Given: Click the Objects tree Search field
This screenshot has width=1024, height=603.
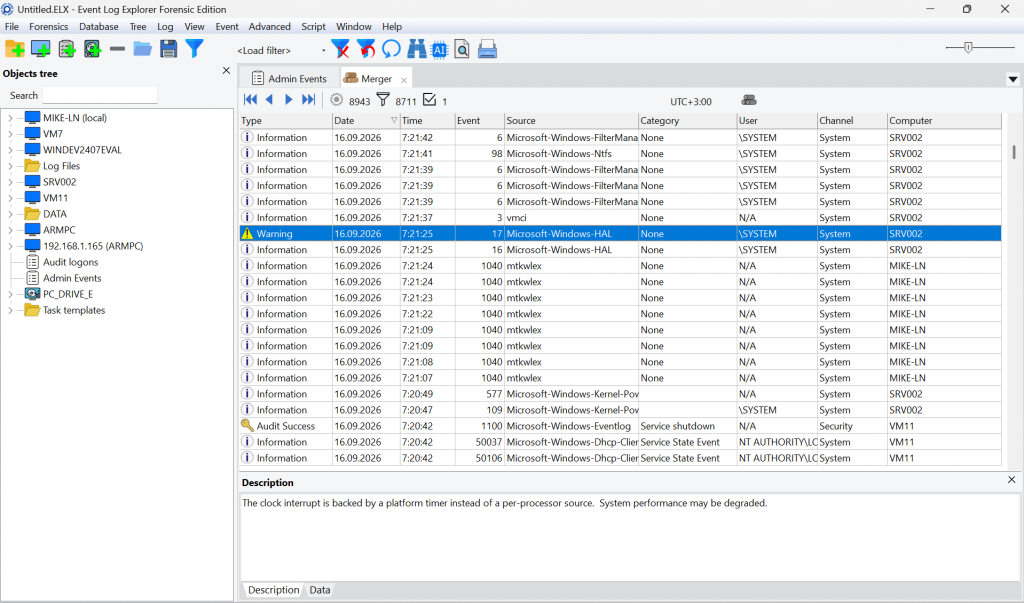Looking at the screenshot, I should pyautogui.click(x=100, y=95).
